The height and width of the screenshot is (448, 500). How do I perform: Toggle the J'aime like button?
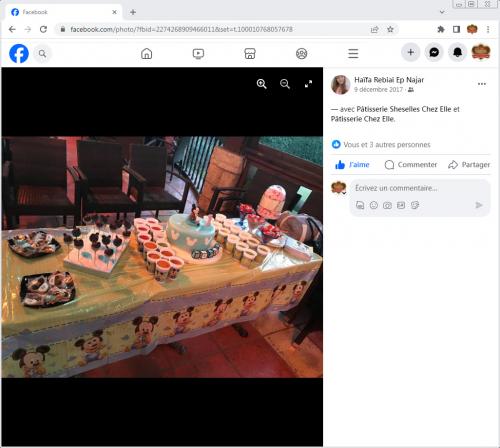click(x=352, y=165)
